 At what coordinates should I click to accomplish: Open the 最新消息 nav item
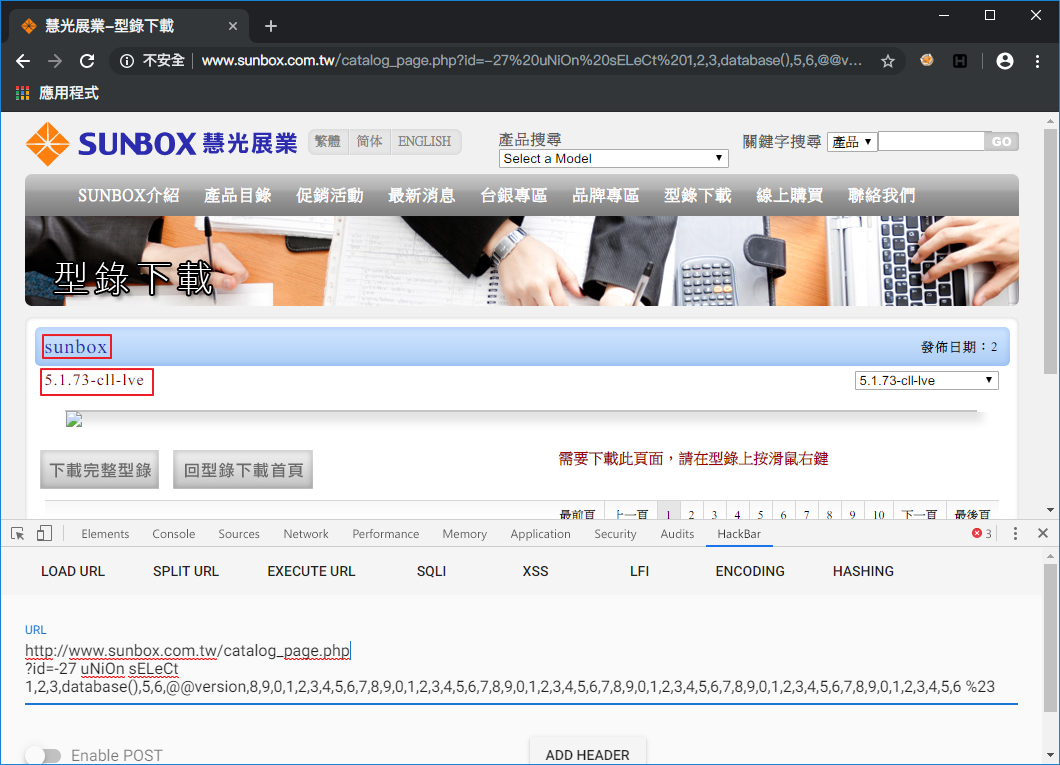coord(422,195)
